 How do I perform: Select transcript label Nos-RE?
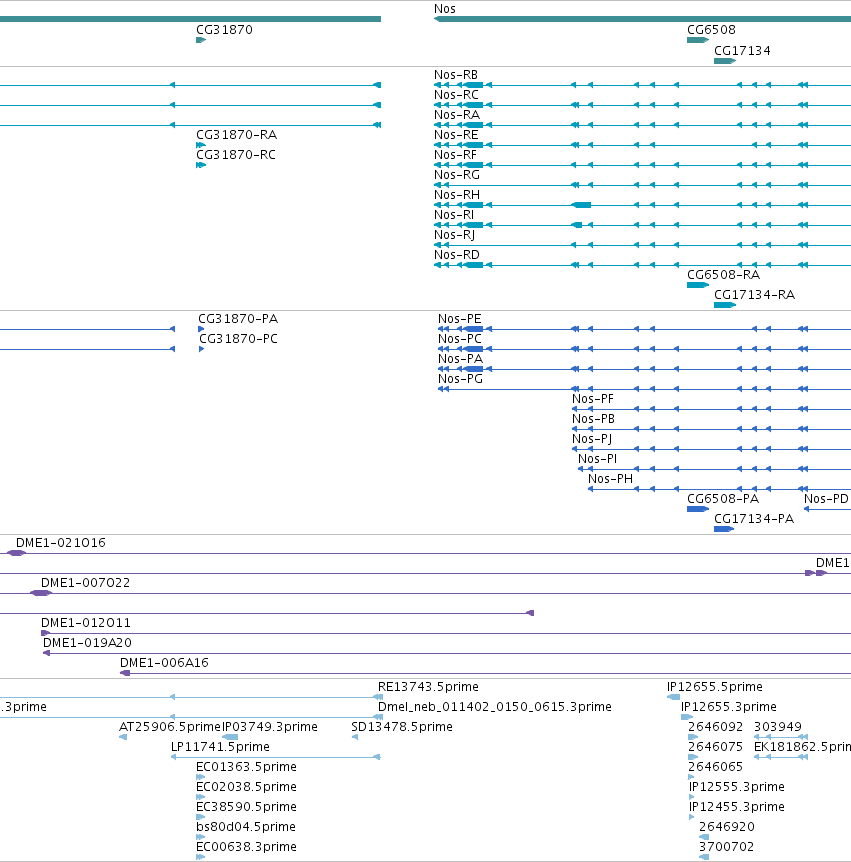(x=456, y=135)
